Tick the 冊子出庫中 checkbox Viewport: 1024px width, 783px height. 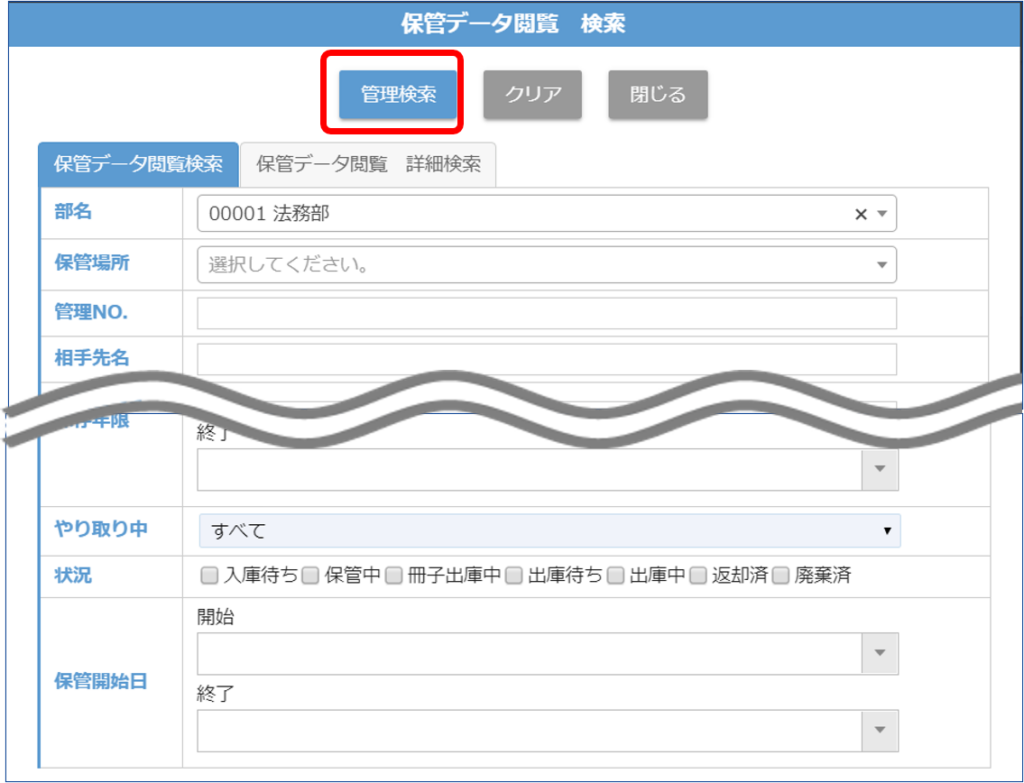(393, 576)
